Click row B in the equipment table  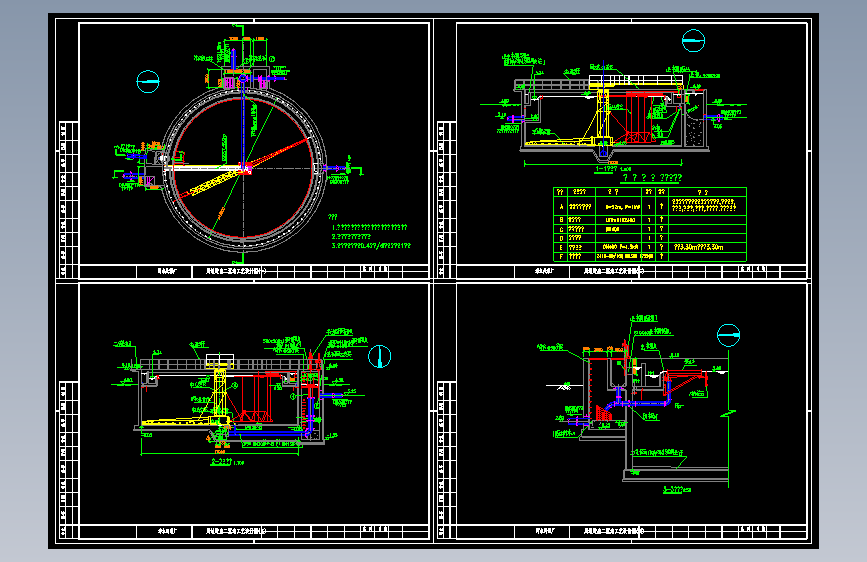coord(650,220)
